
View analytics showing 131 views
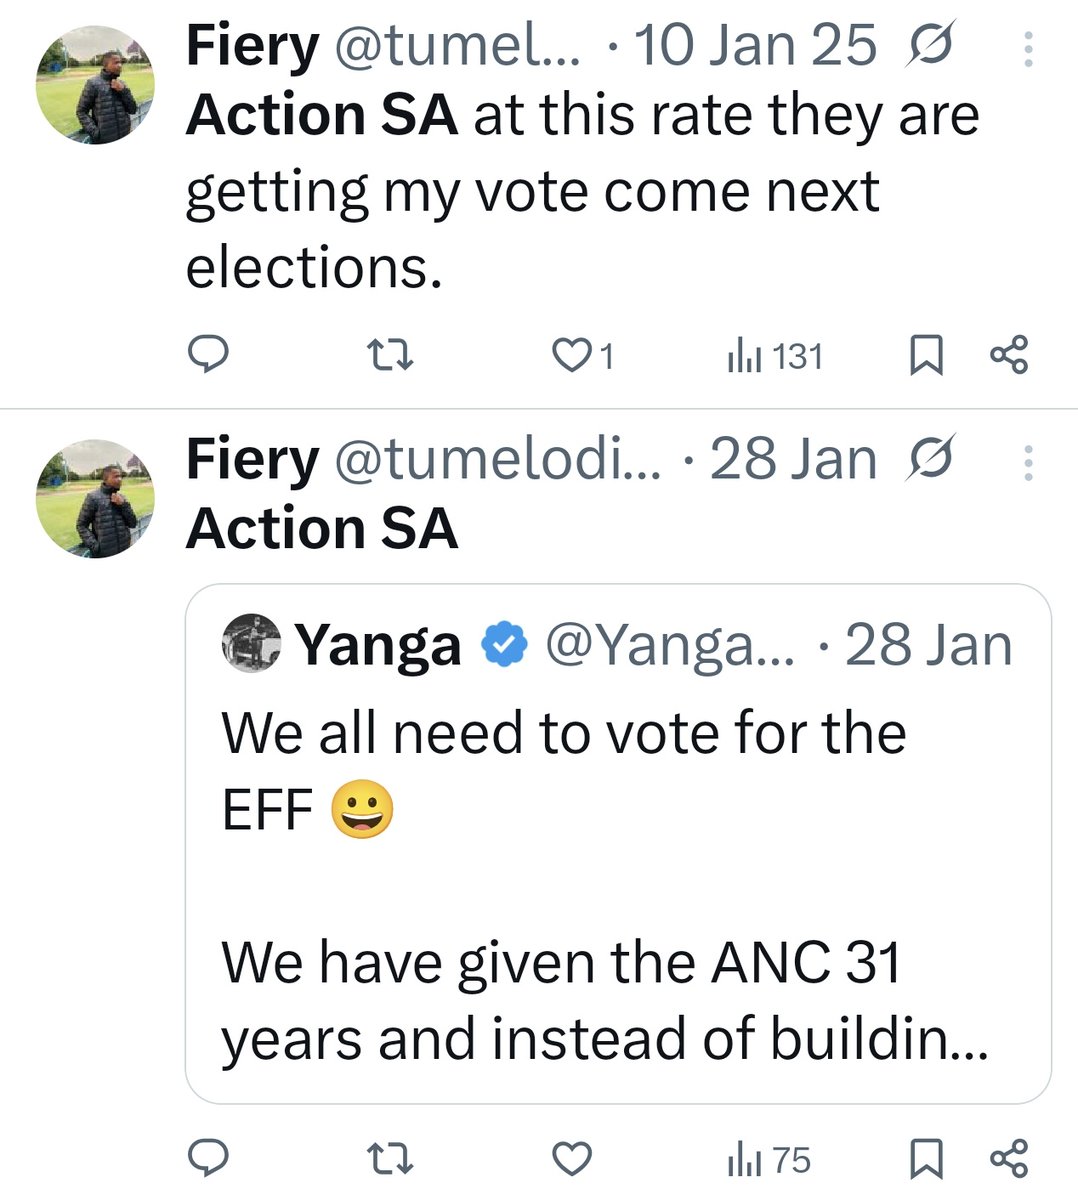pos(774,356)
